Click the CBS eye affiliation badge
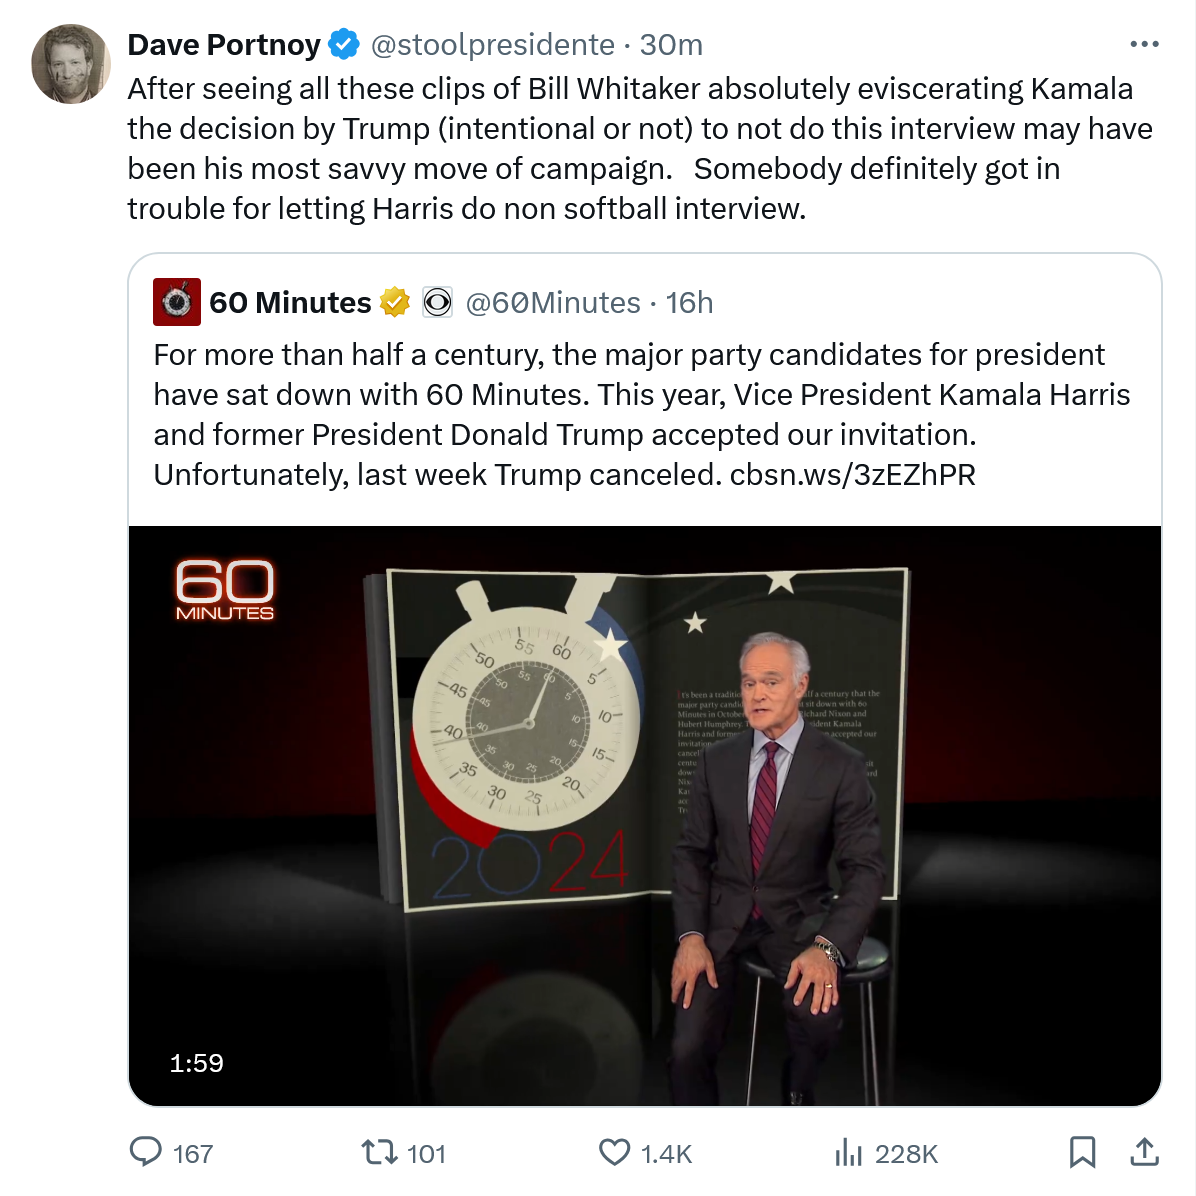The image size is (1196, 1196). (437, 302)
